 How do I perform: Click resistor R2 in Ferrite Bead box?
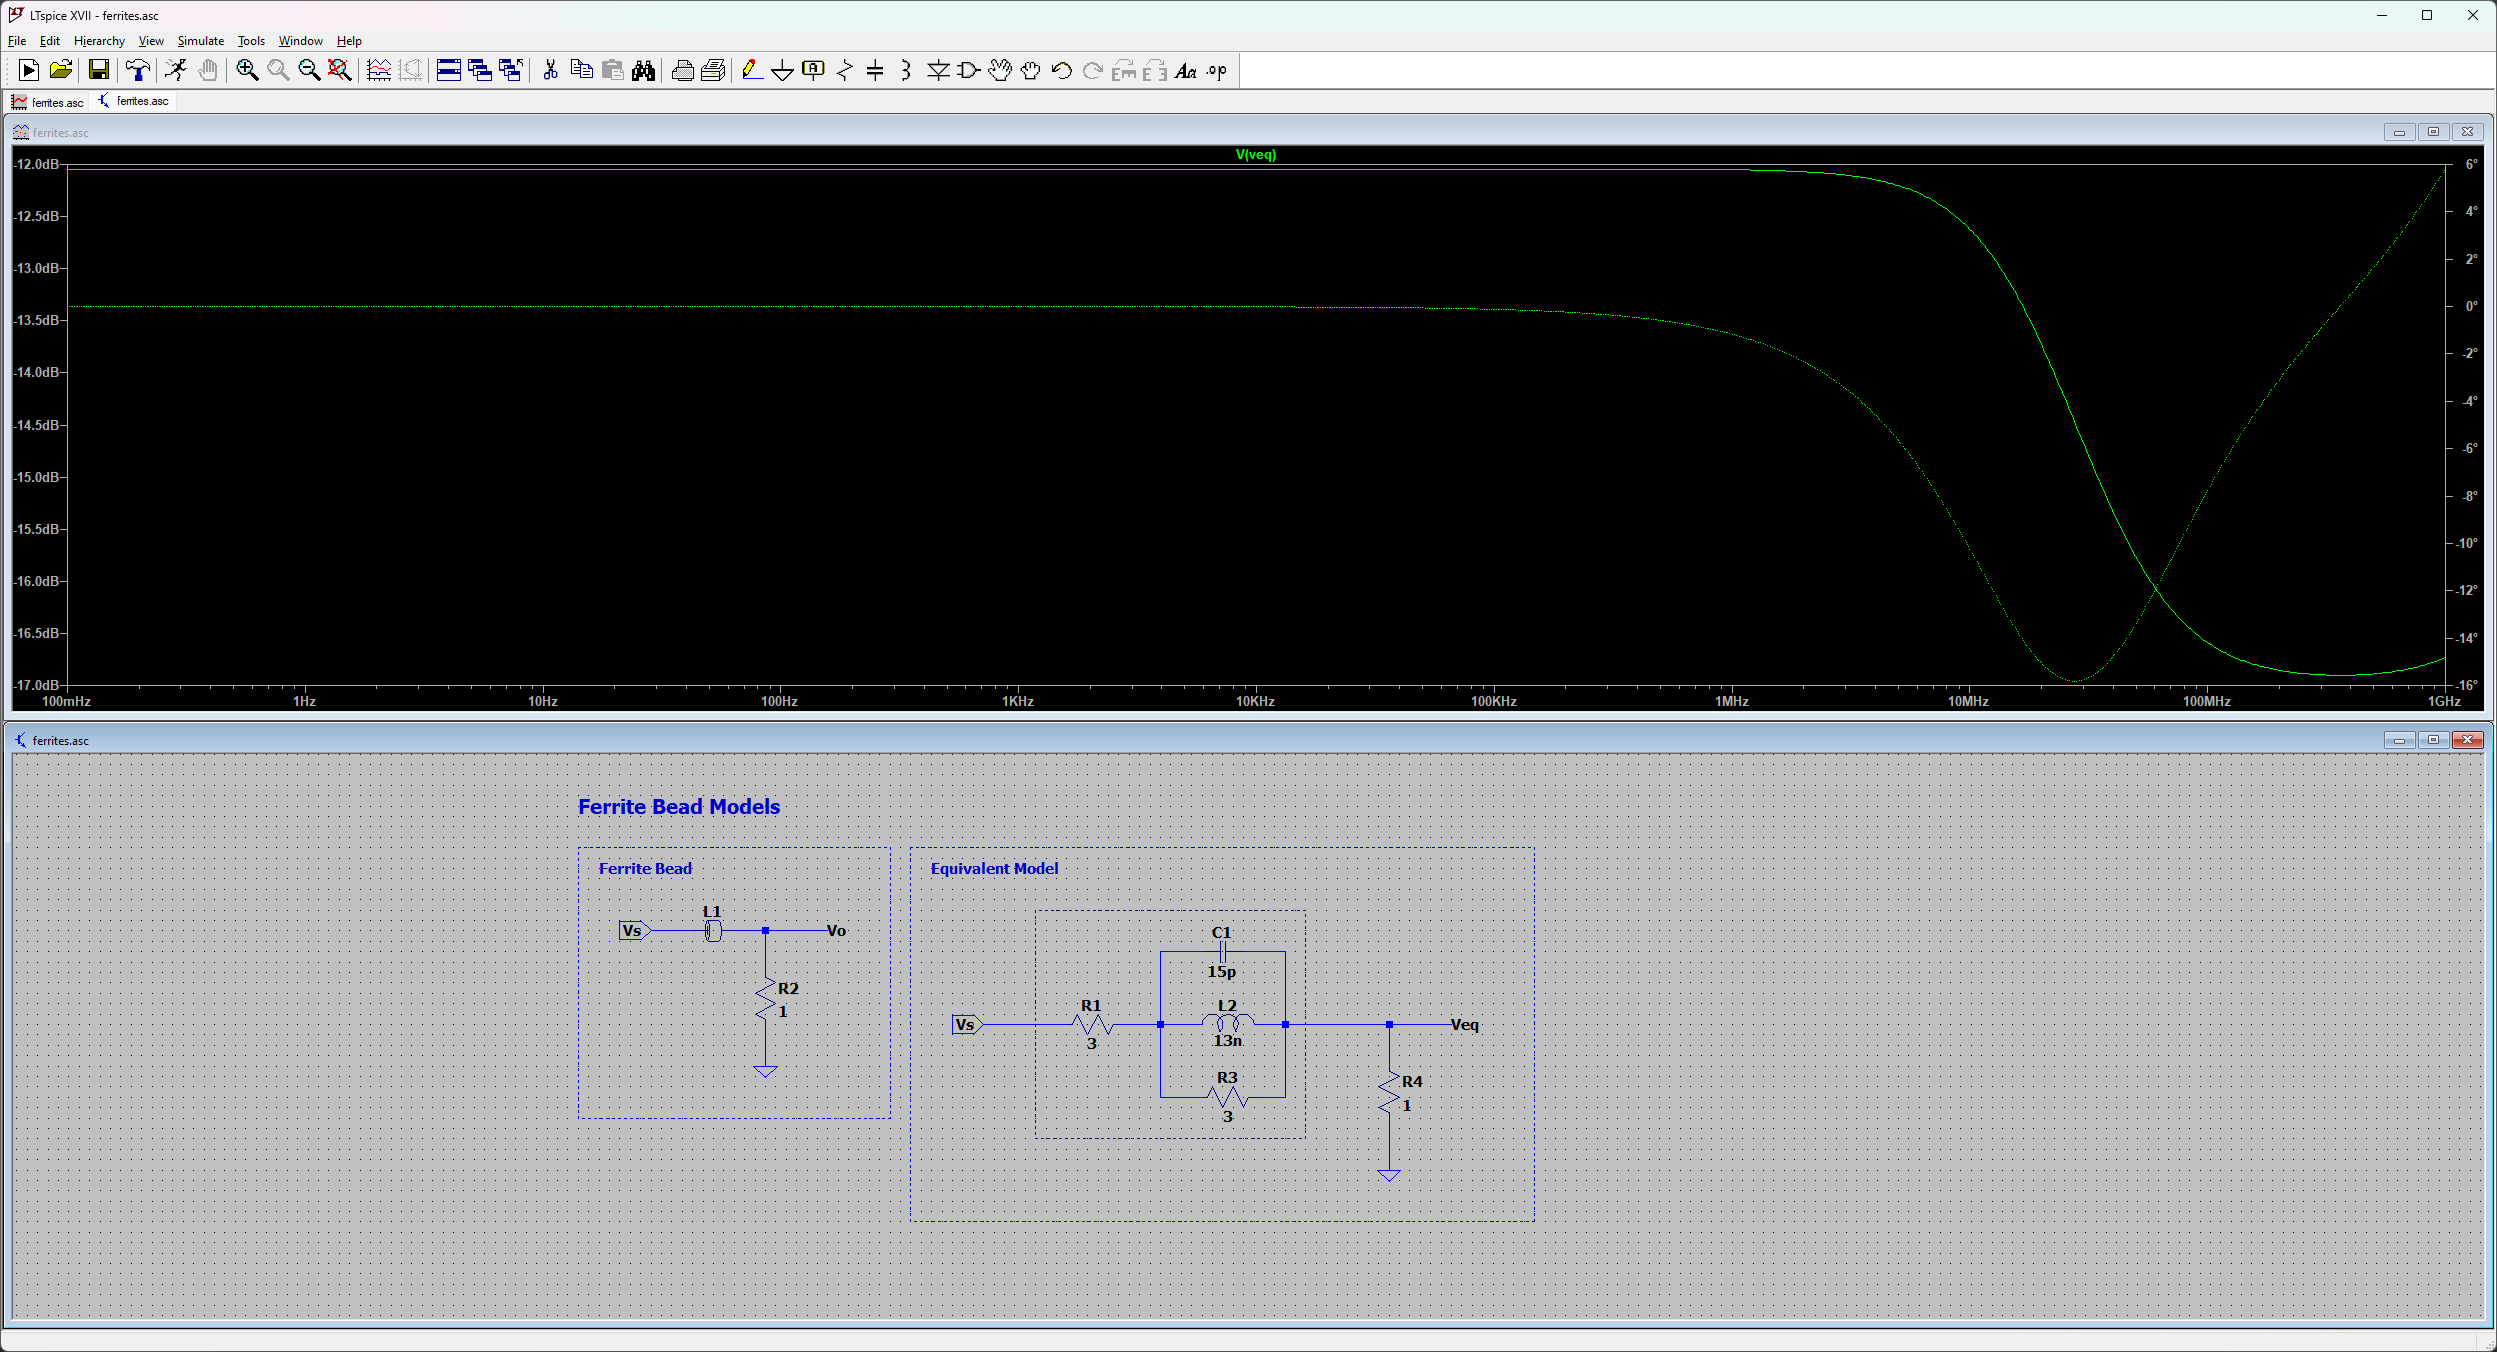766,1000
